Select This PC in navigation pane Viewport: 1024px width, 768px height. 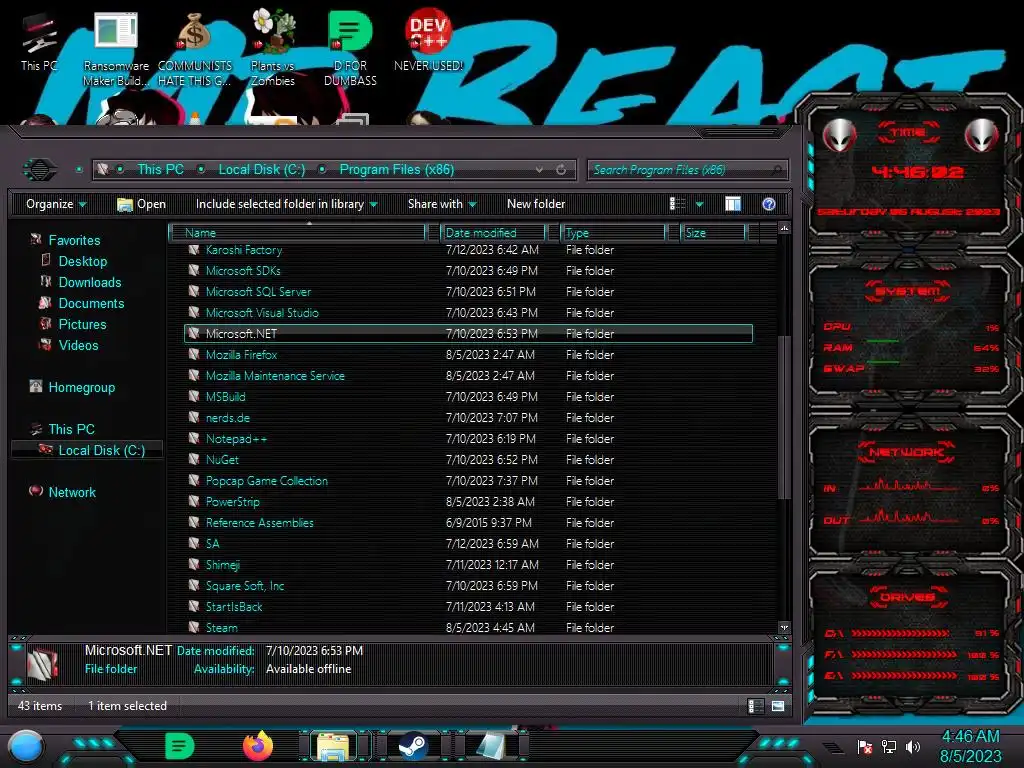point(71,429)
